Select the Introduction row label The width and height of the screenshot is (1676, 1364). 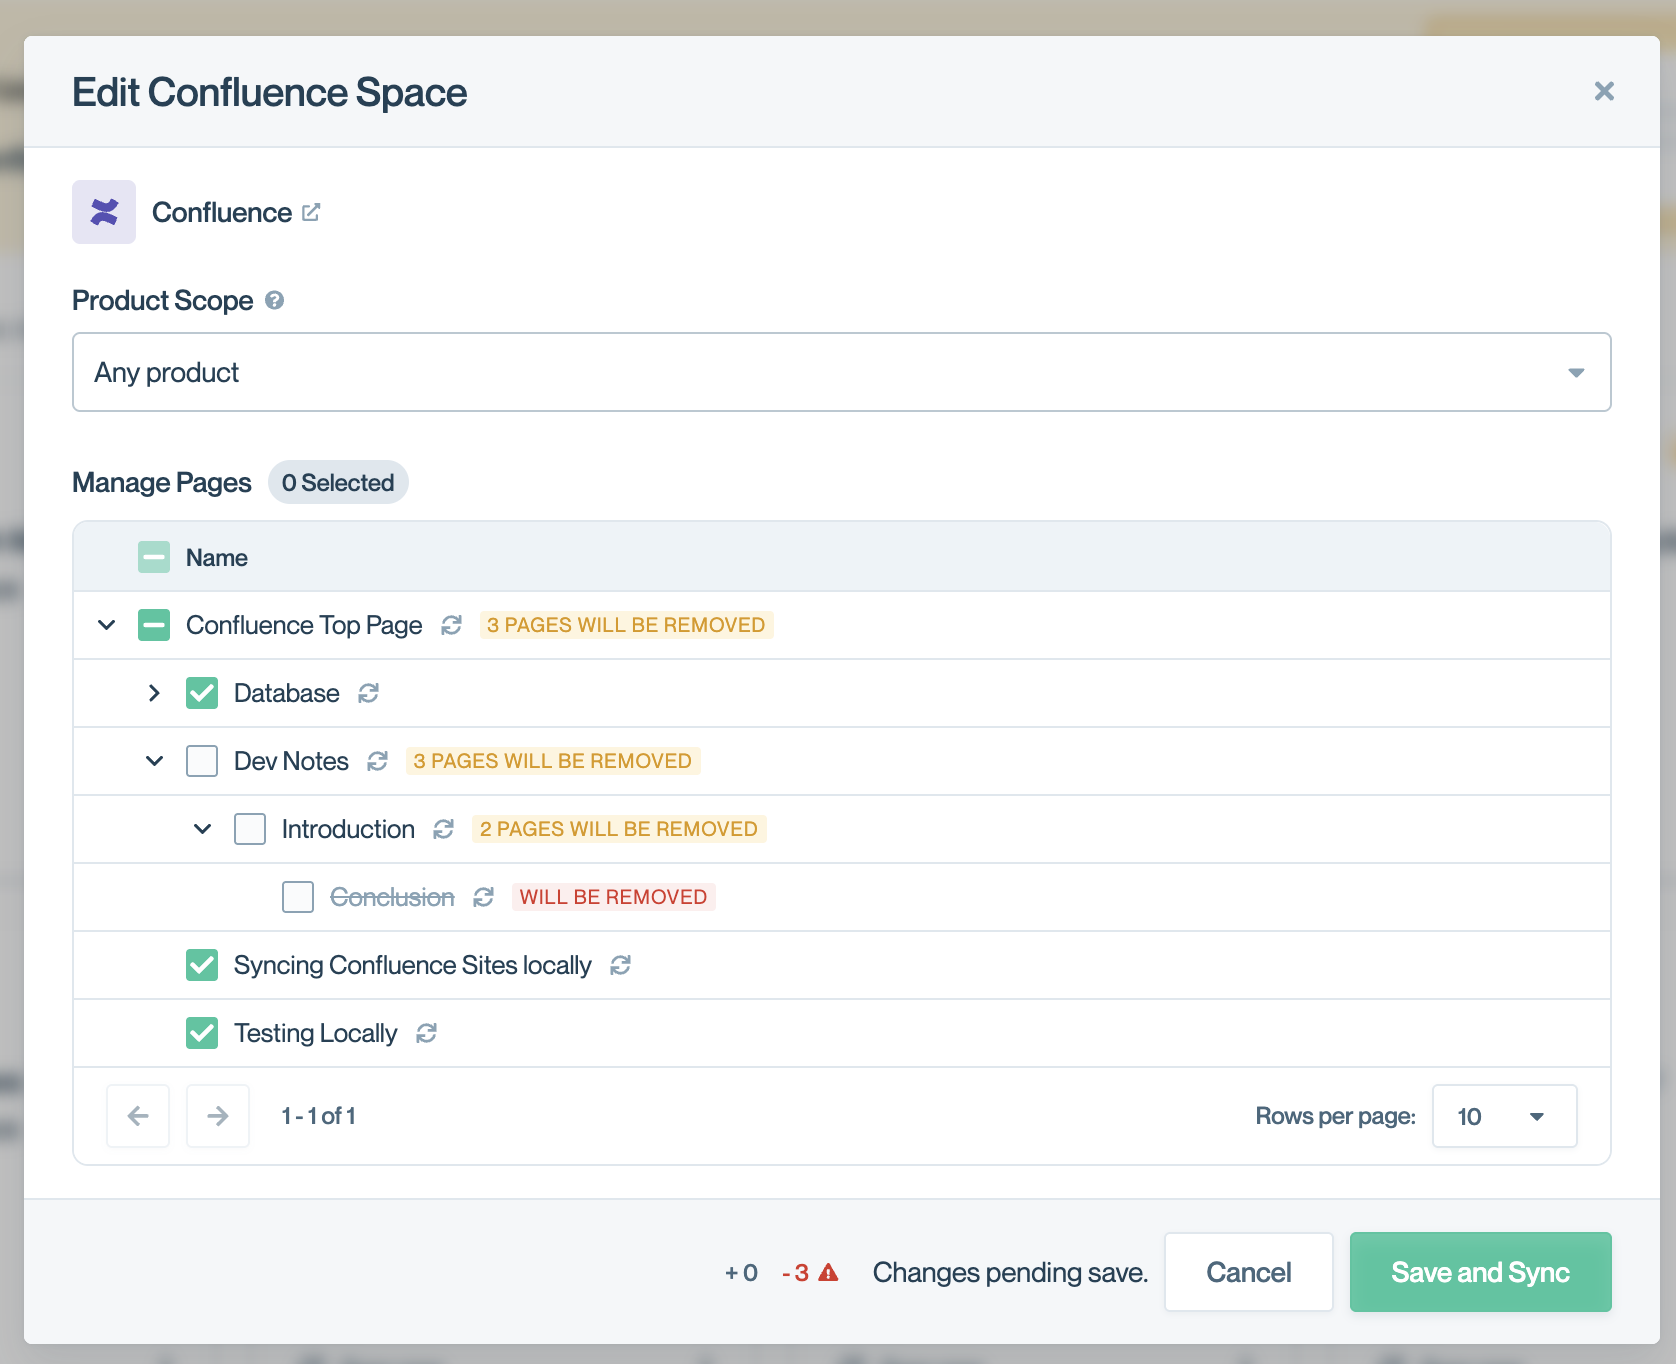pos(348,829)
